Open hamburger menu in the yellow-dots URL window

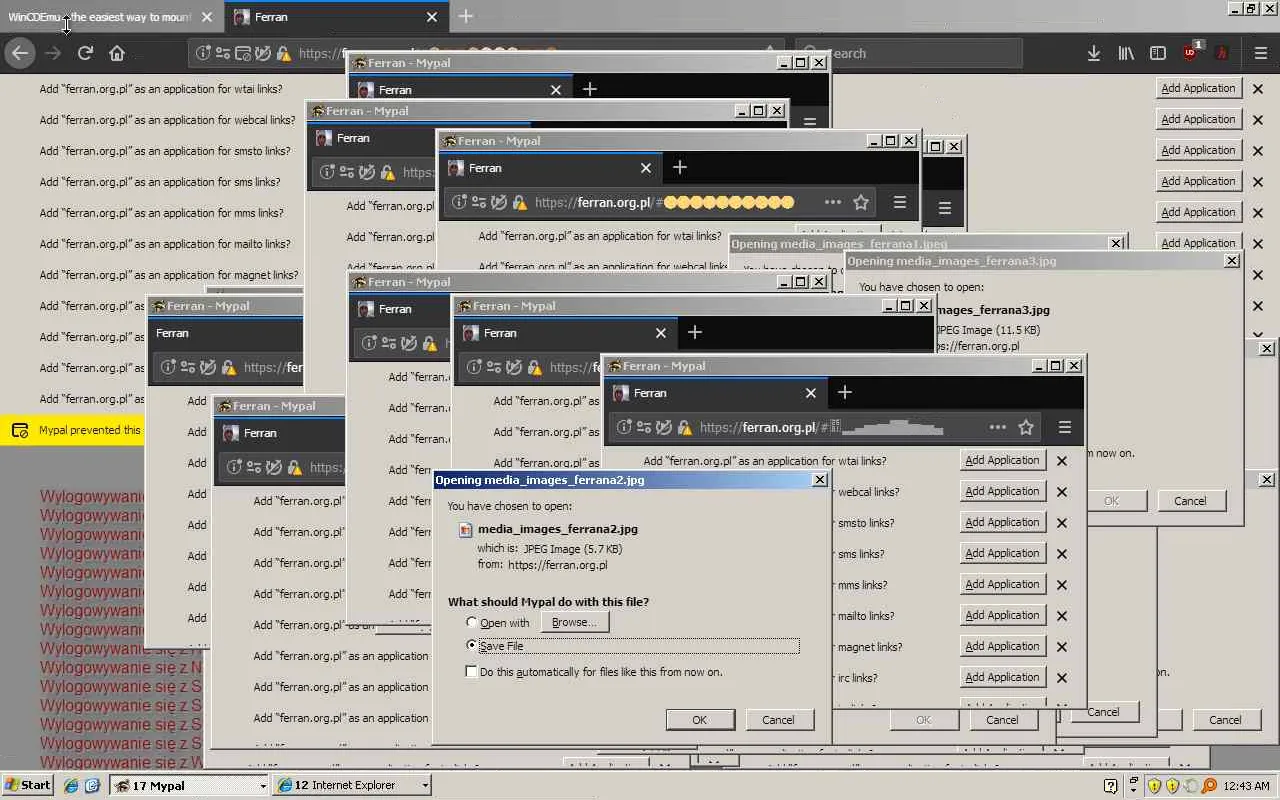[899, 202]
